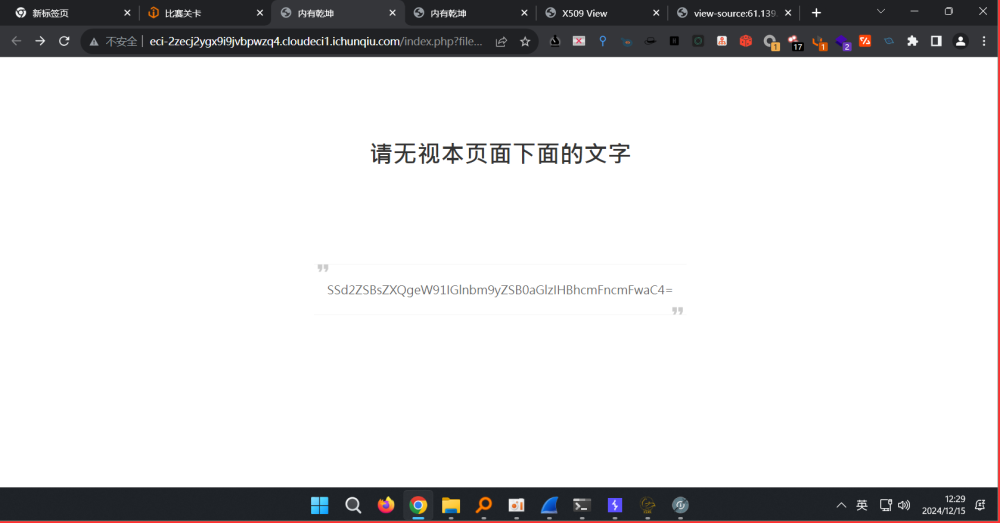Show hidden system tray icons
Viewport: 1000px width, 523px height.
point(841,505)
